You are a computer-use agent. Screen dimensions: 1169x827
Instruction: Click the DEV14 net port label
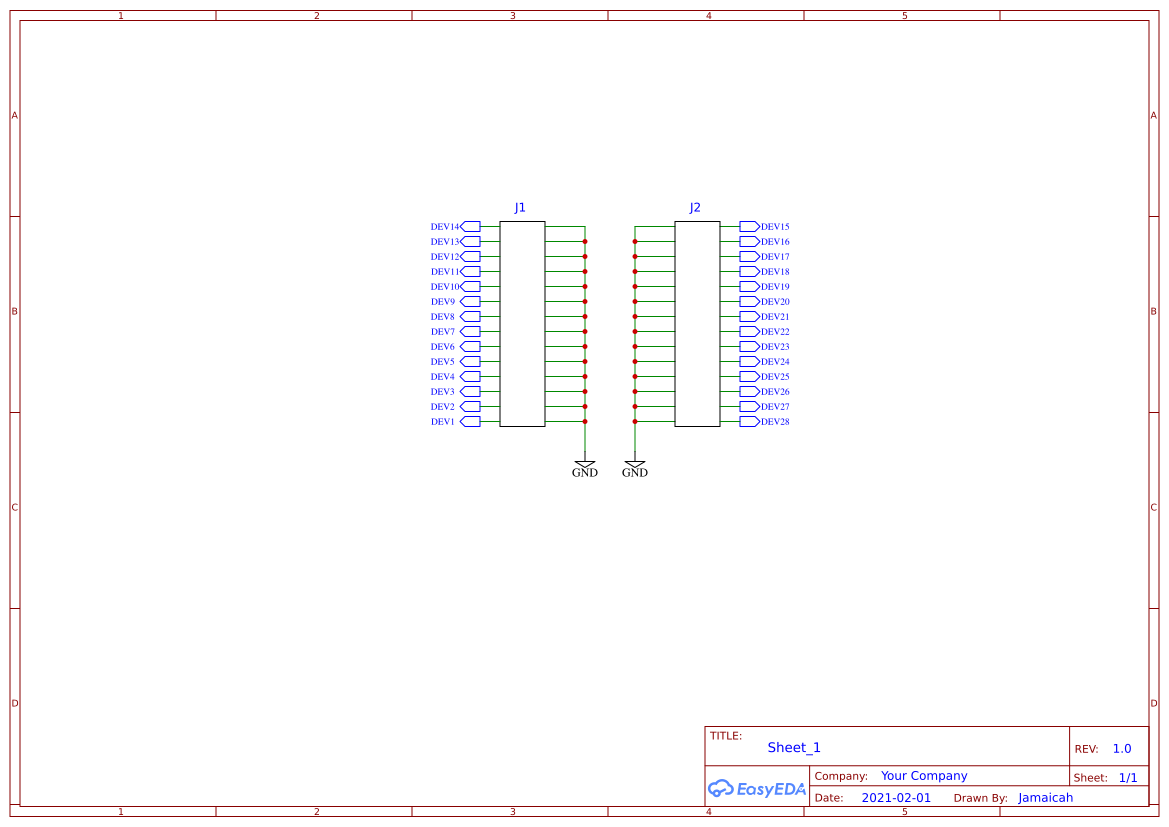tap(445, 227)
